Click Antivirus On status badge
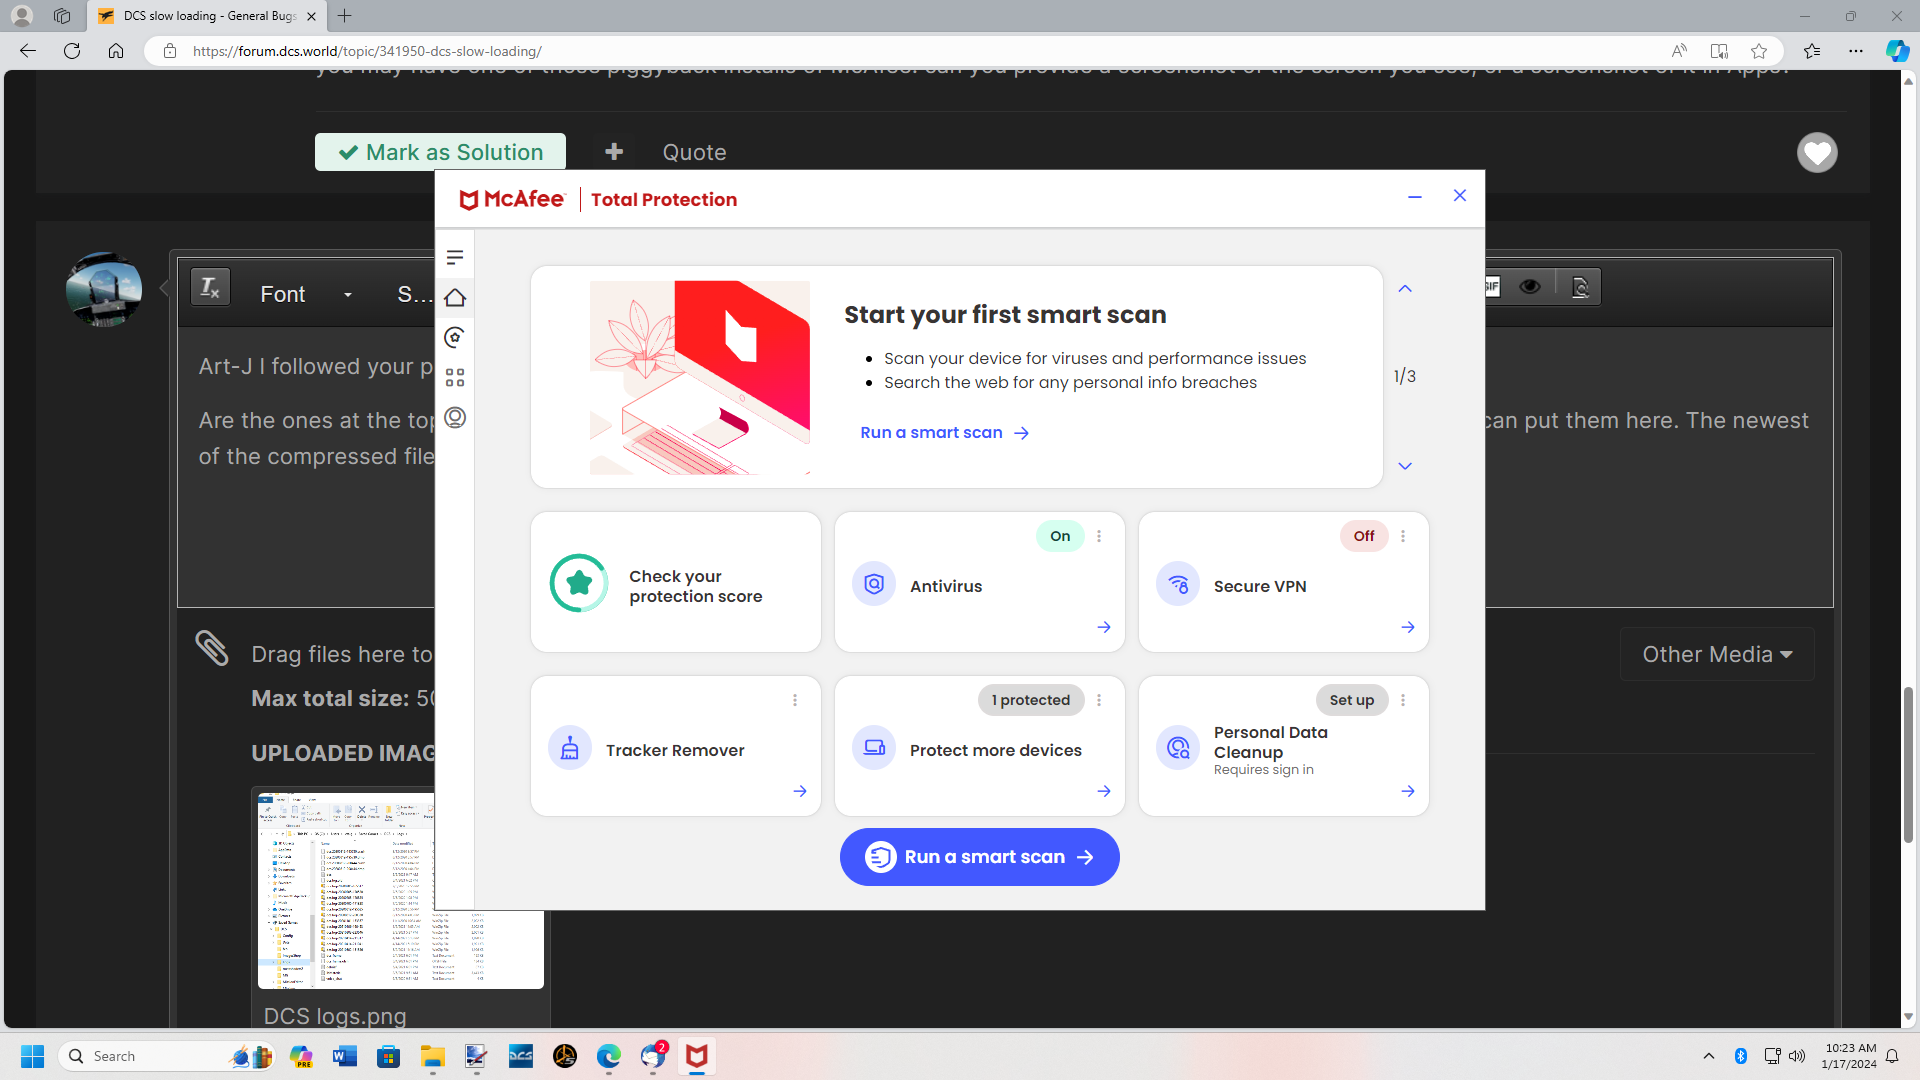1920x1080 pixels. [x=1060, y=536]
